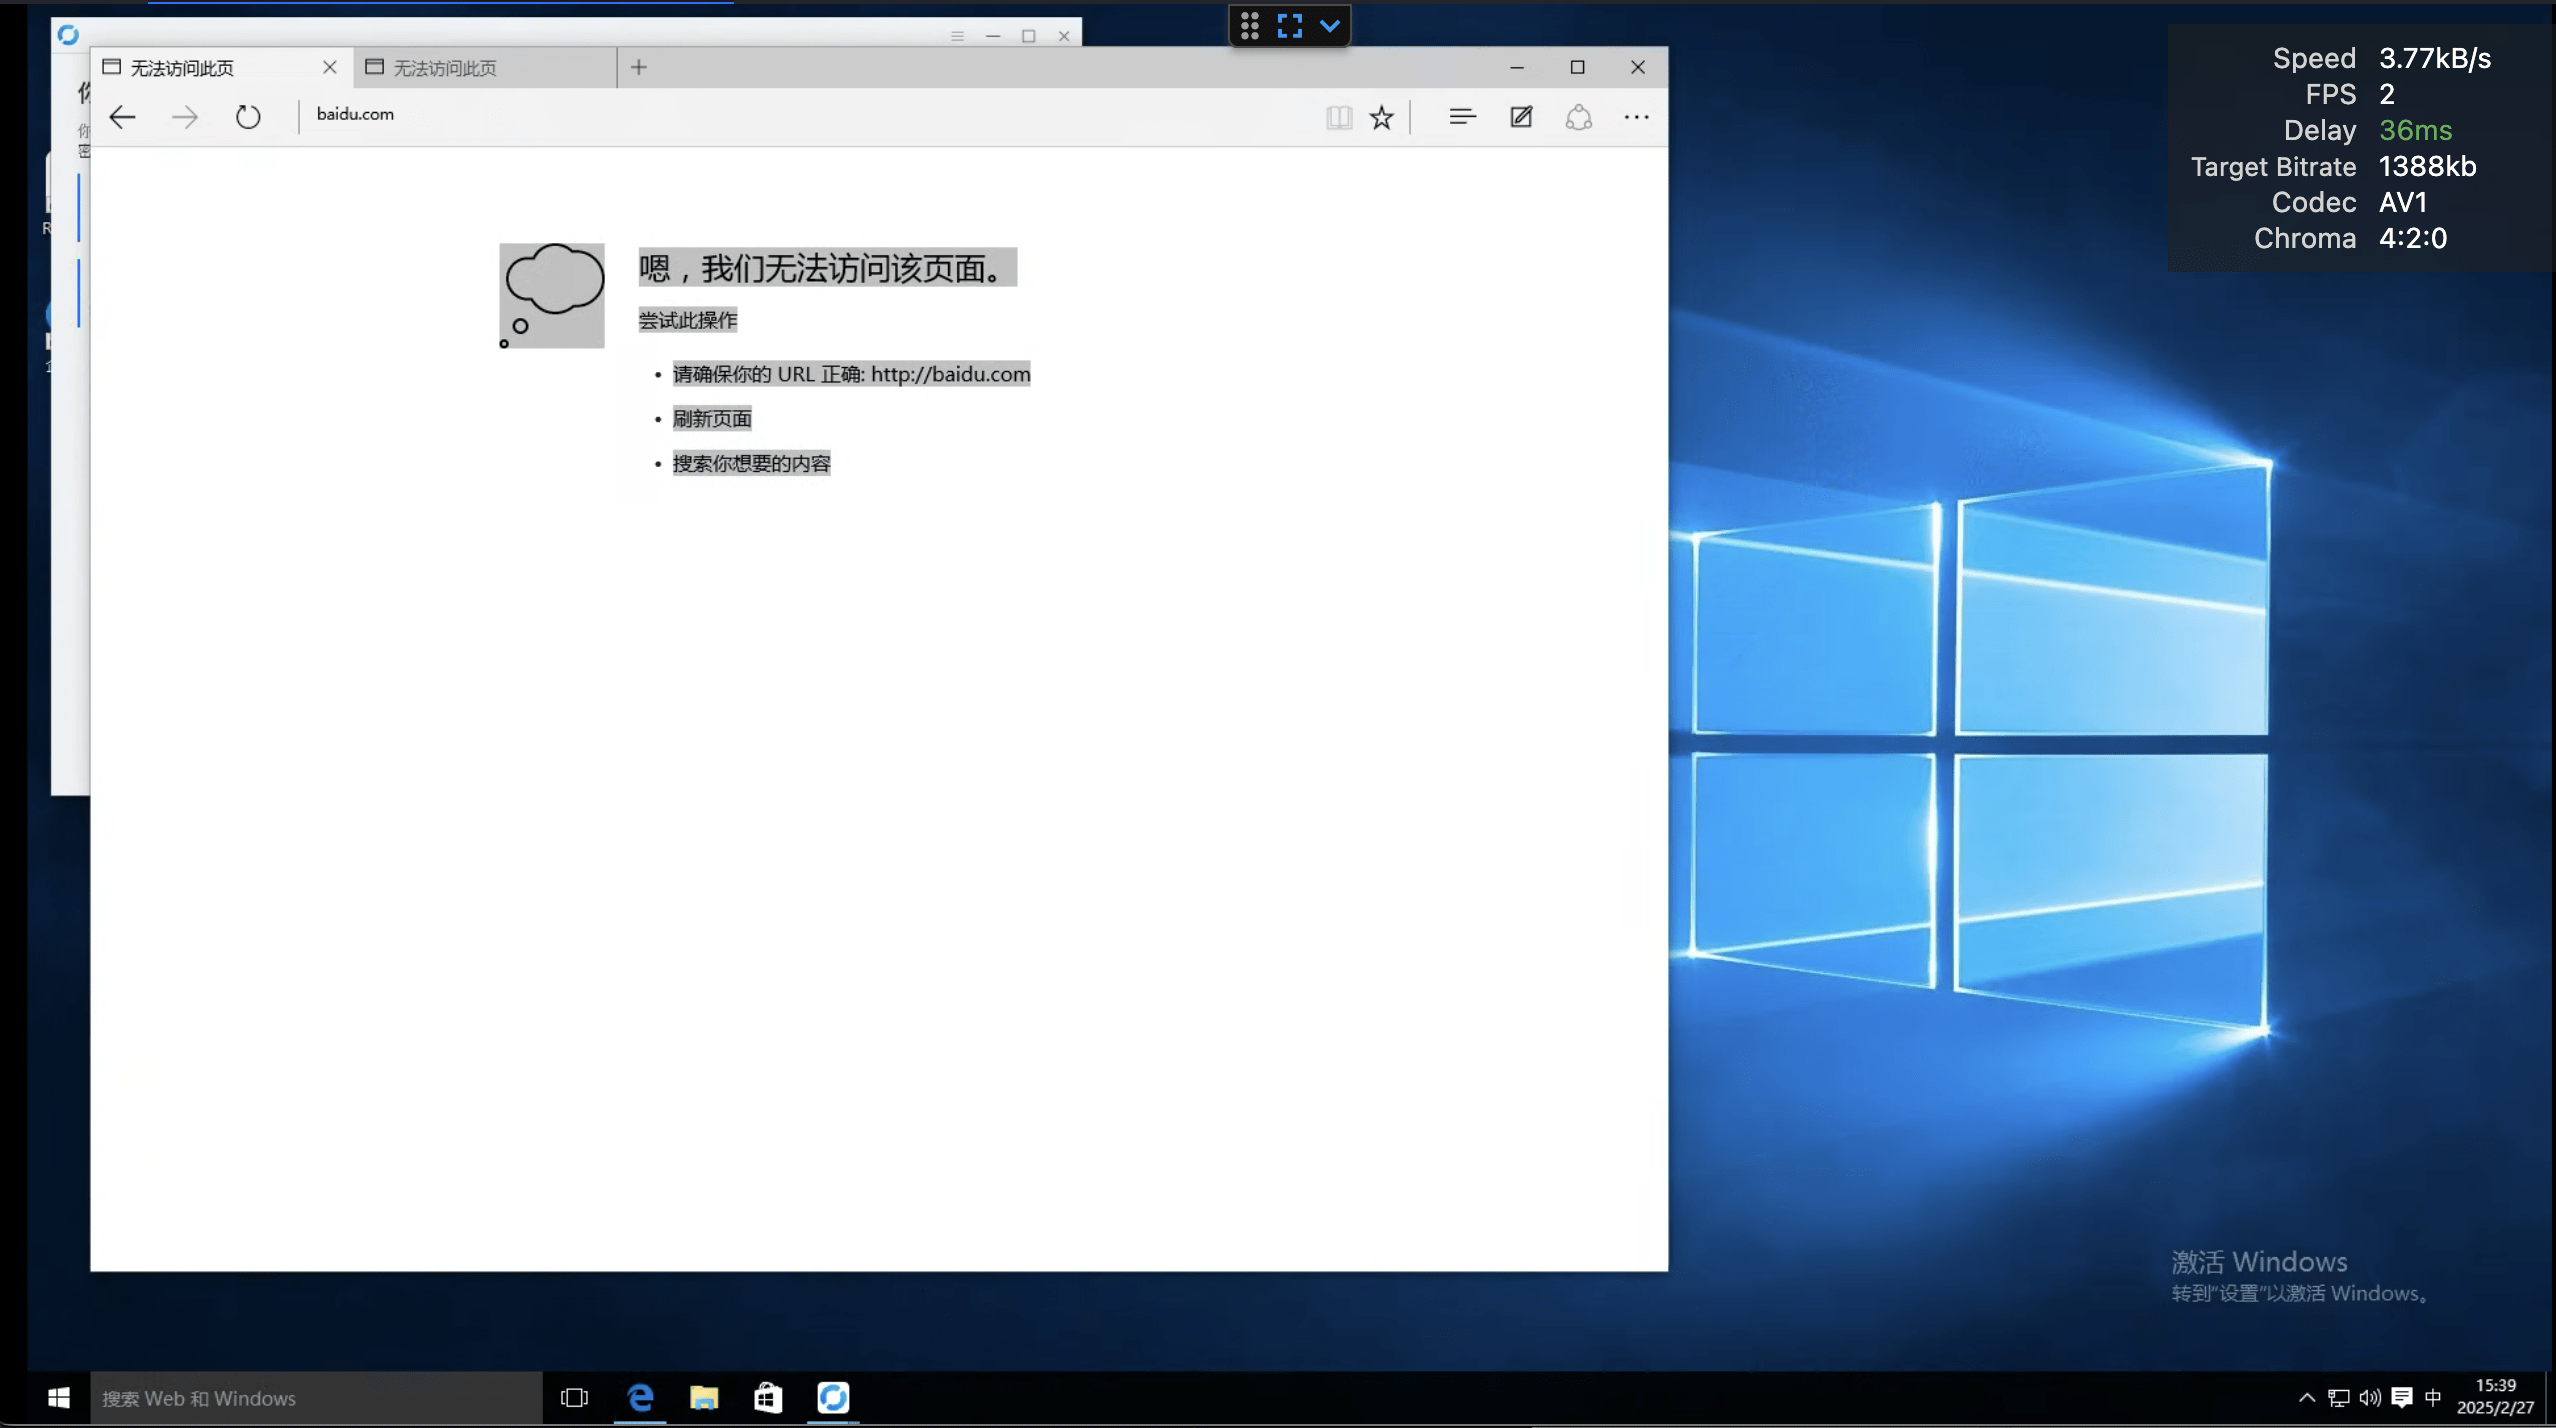Minimize the Edge browser window
The height and width of the screenshot is (1428, 2556).
click(x=1517, y=67)
